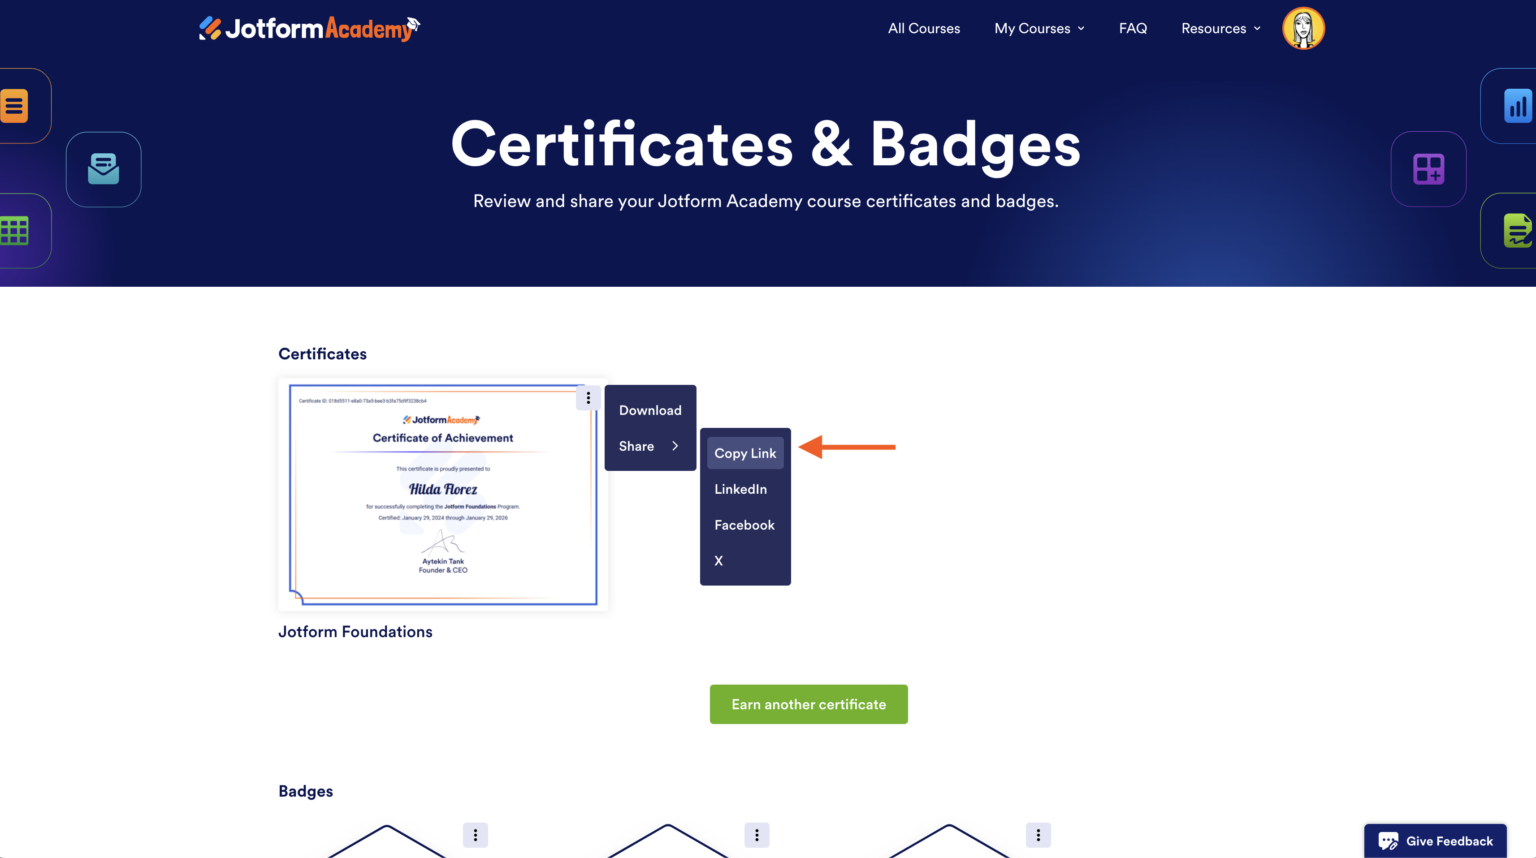Choose LinkedIn as sharing option
1536x858 pixels.
click(741, 488)
